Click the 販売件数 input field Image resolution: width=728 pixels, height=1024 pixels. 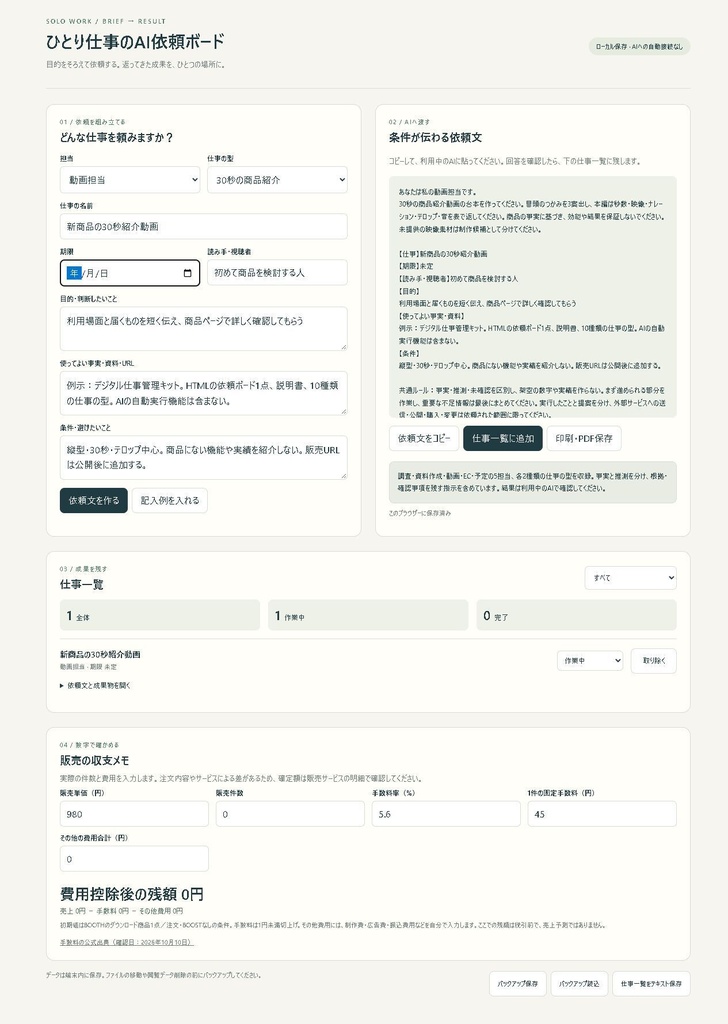[290, 814]
